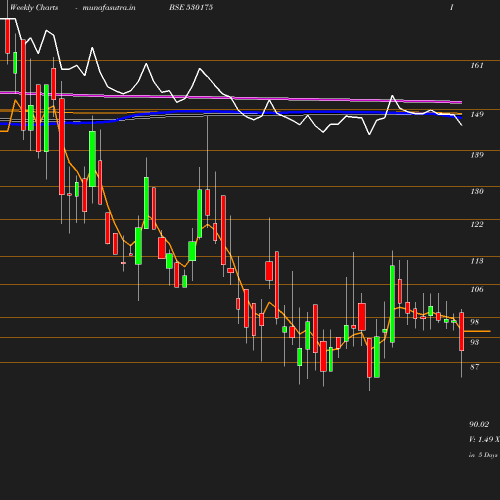Viewport: 500px width, 500px height.
Task: Click the V: 1.49 X volume text
Action: (484, 439)
